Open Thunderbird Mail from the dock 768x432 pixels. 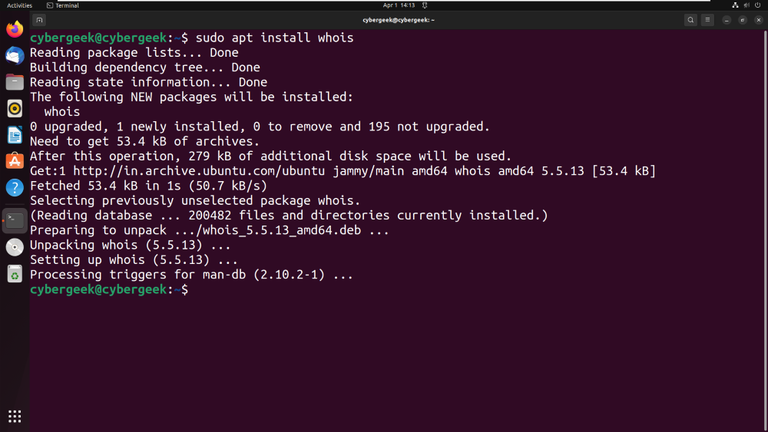click(x=14, y=56)
